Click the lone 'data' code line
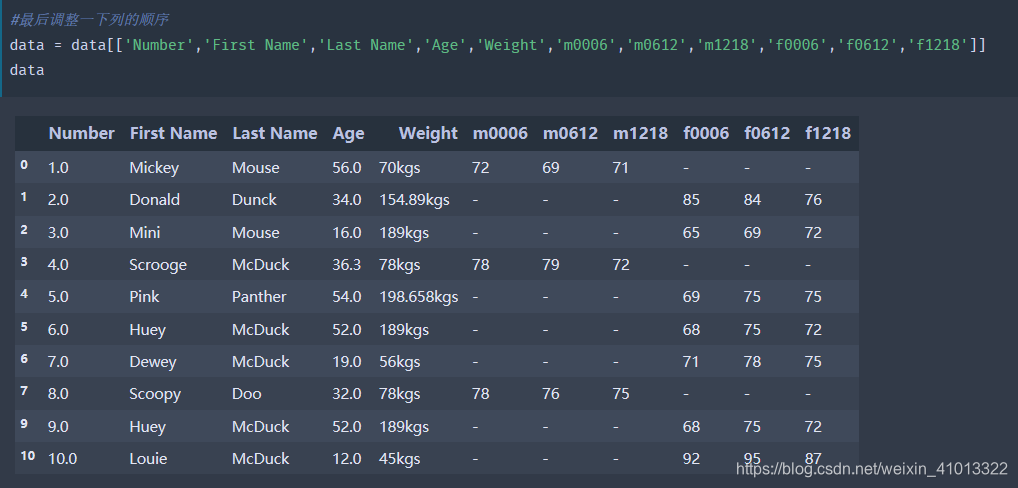Screen dimensions: 1018x488 [x=27, y=70]
